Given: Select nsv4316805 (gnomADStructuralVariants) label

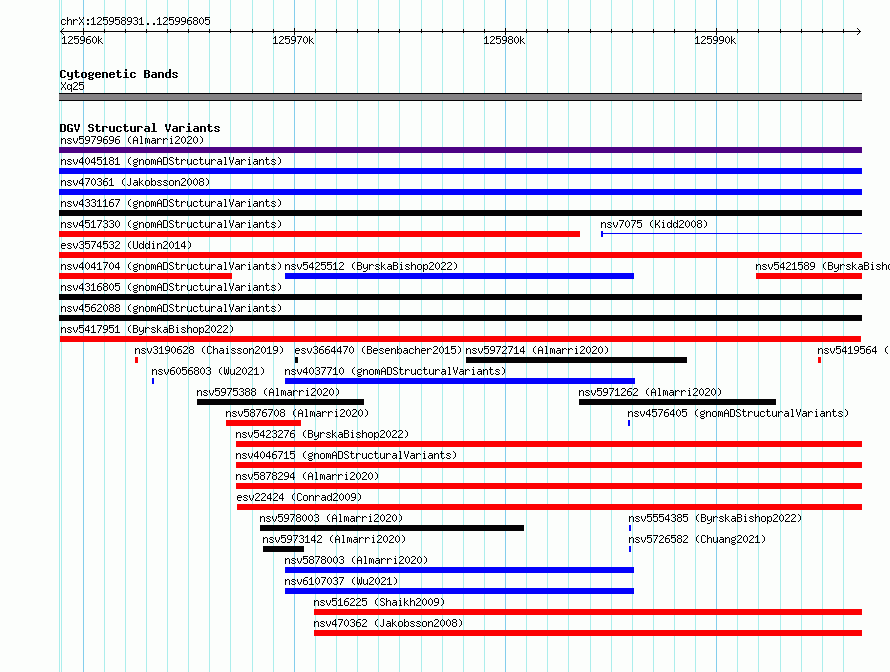Looking at the screenshot, I should tap(171, 287).
